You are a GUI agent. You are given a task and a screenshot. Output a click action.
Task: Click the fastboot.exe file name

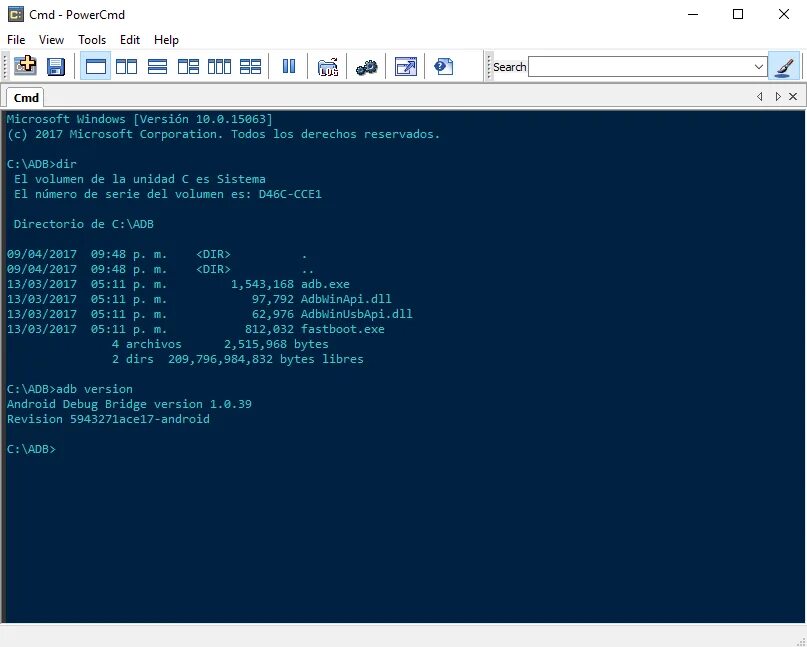tap(343, 329)
